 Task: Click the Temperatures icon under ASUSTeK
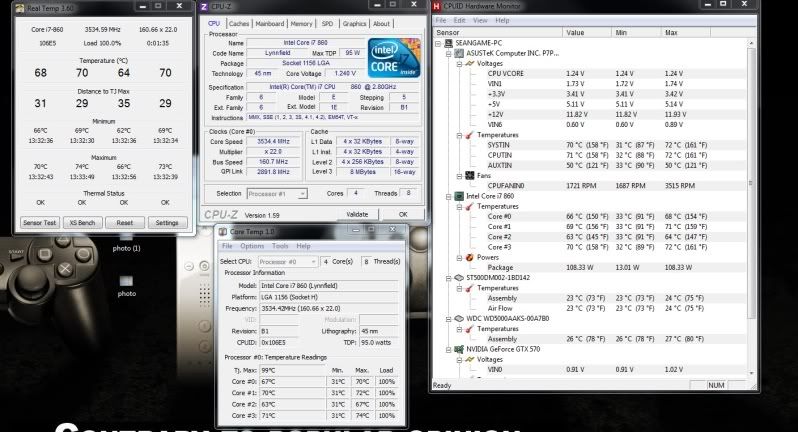click(469, 135)
